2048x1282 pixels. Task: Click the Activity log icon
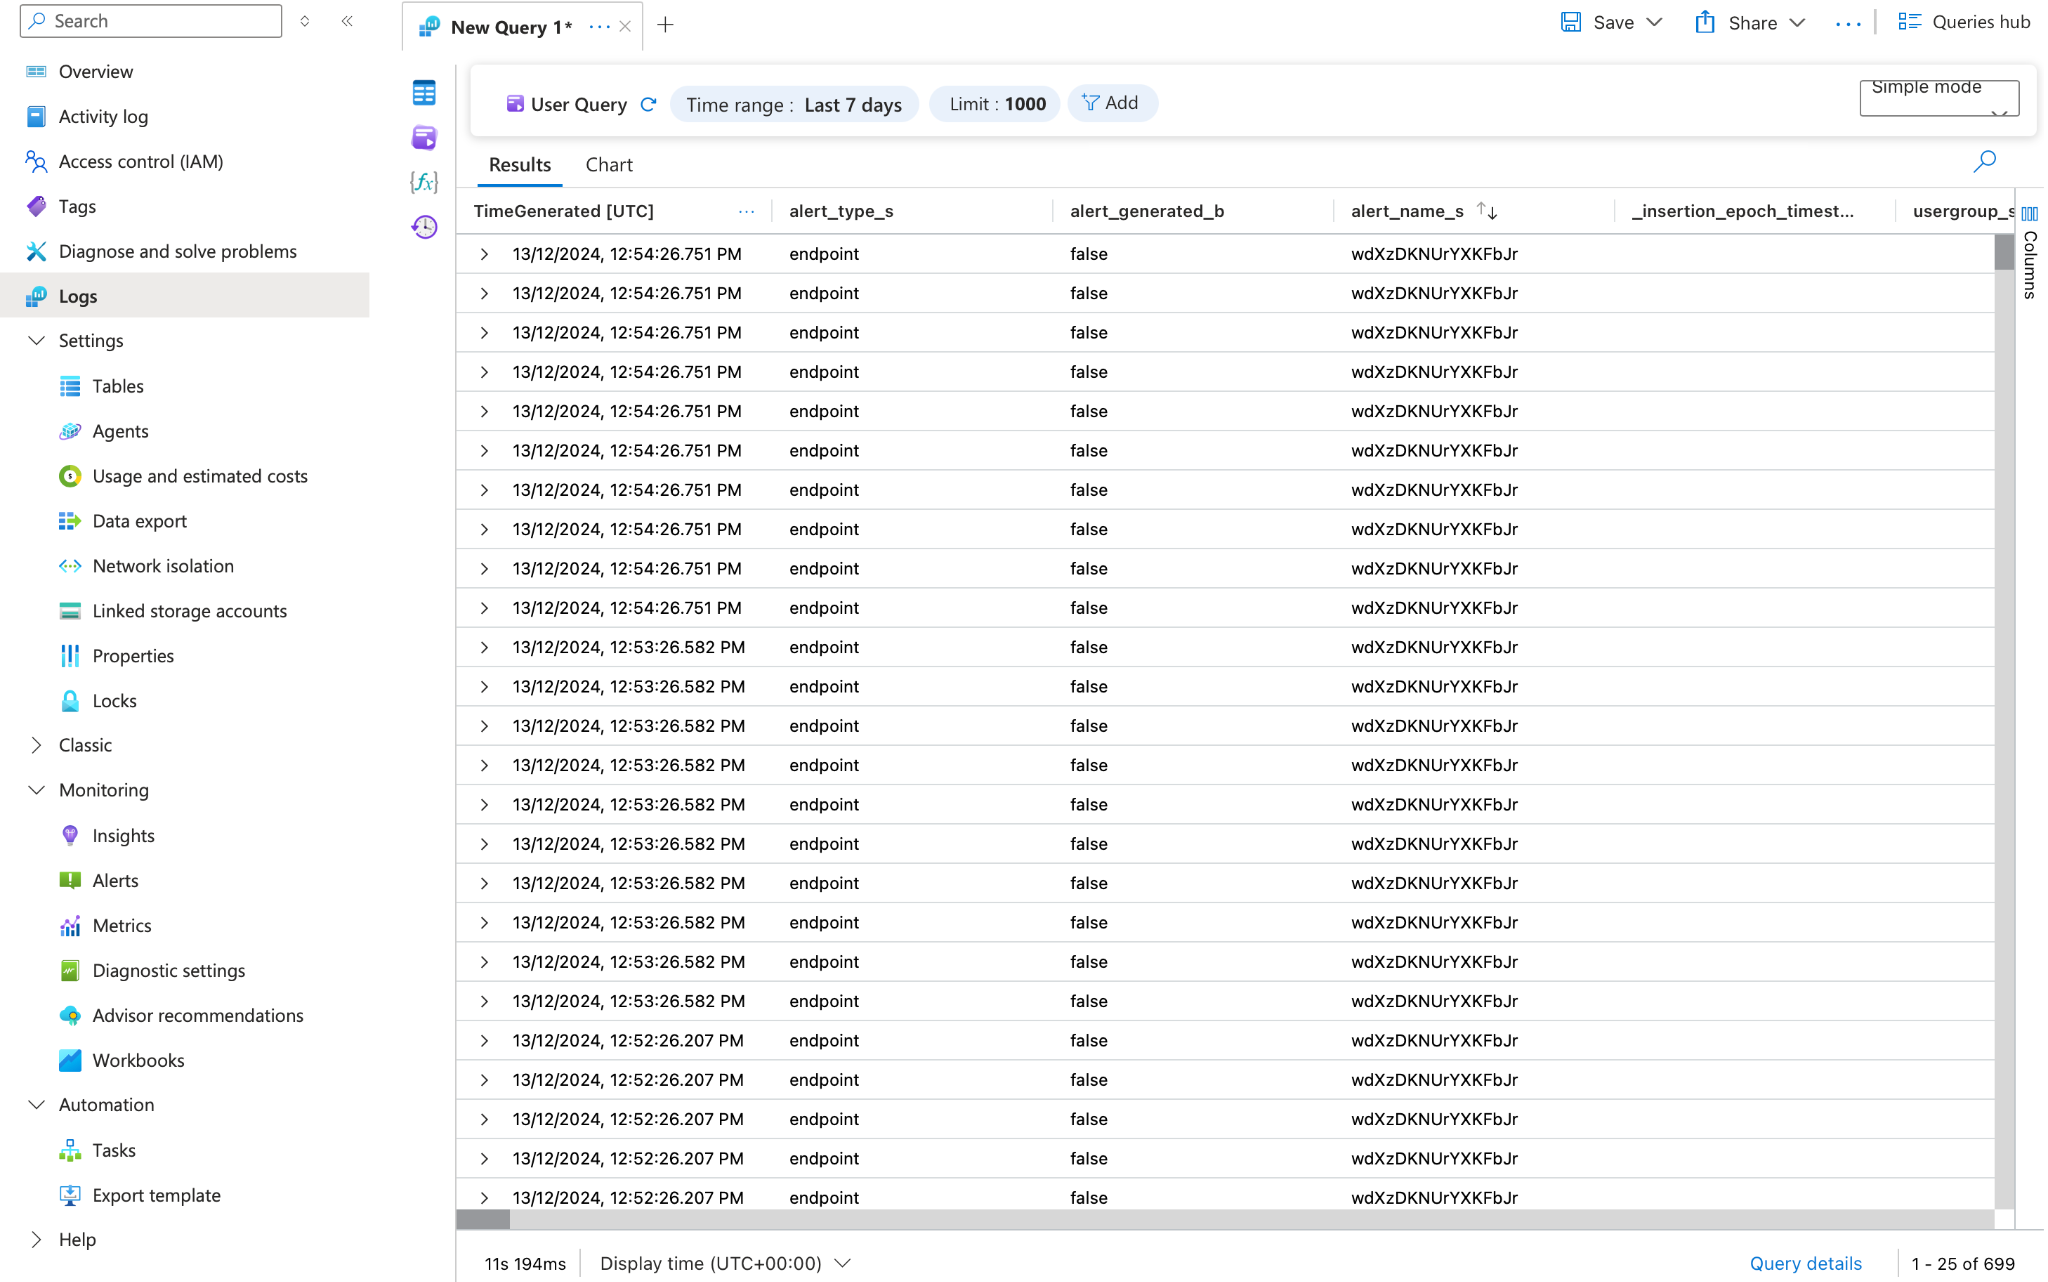[x=36, y=117]
